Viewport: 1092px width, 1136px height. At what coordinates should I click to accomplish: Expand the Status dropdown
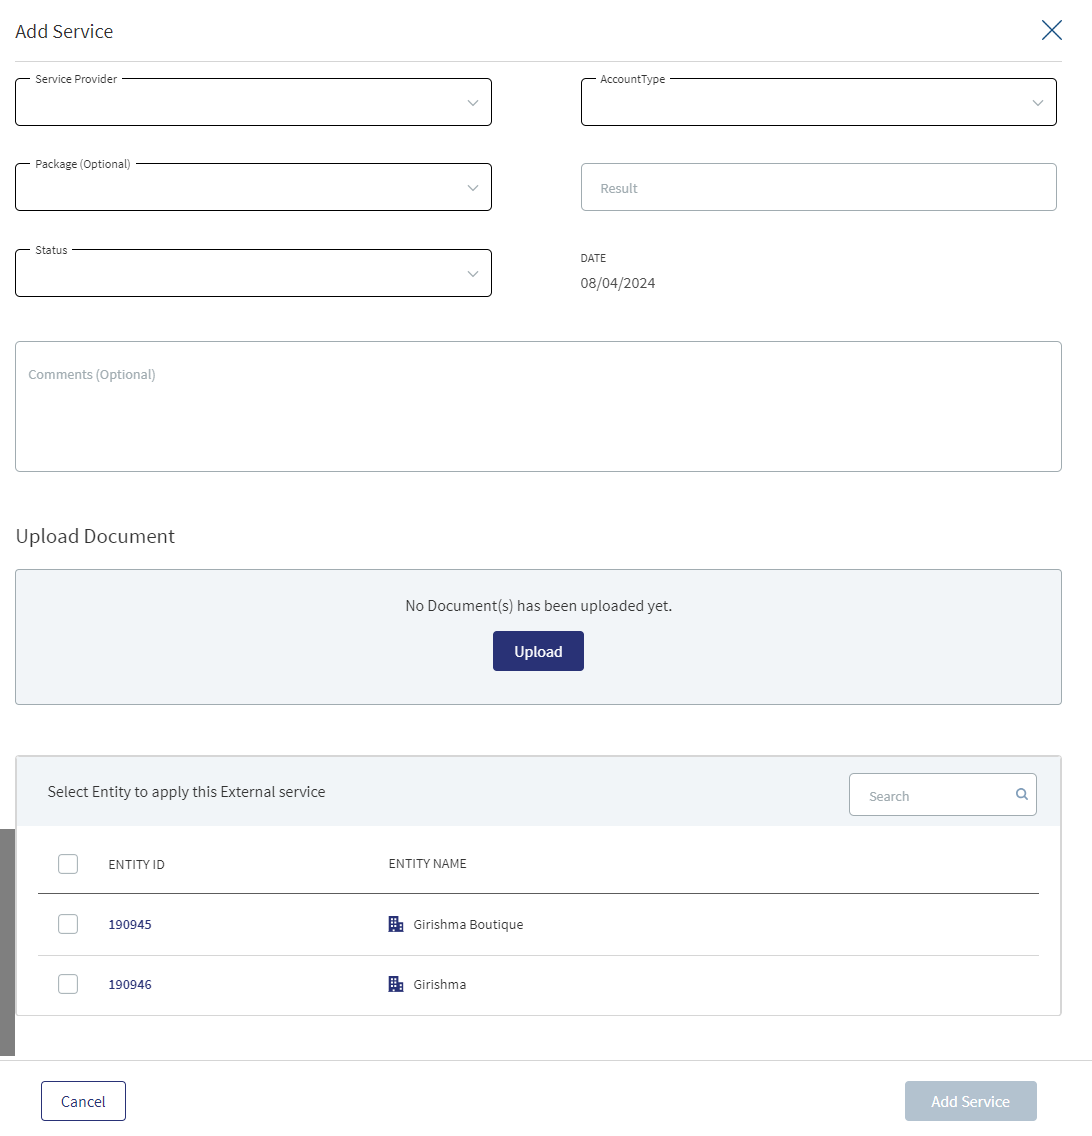point(254,273)
